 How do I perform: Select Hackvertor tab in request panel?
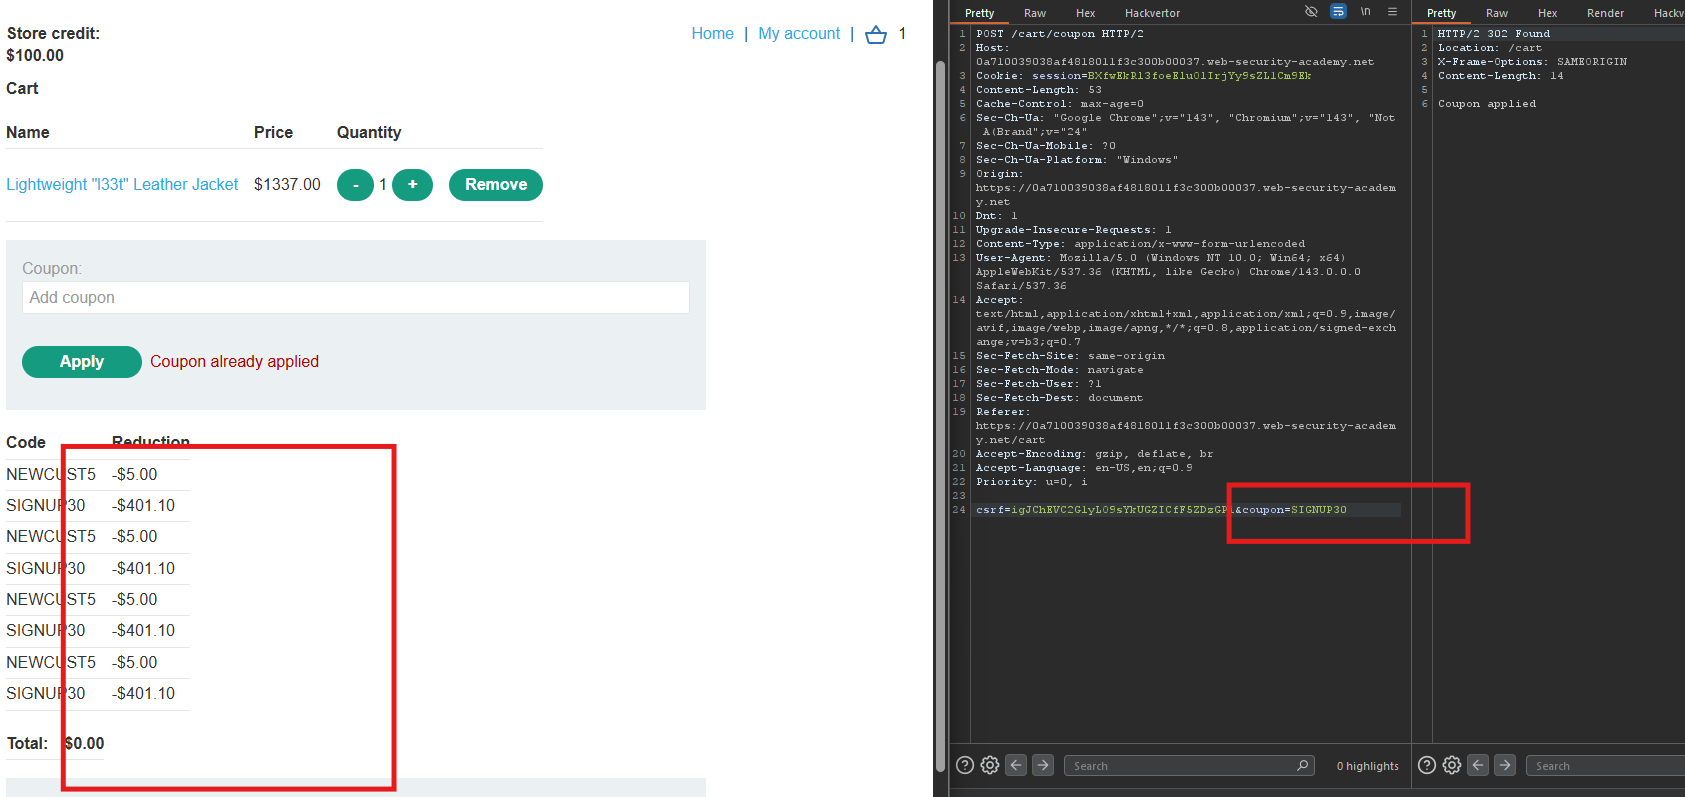1152,13
